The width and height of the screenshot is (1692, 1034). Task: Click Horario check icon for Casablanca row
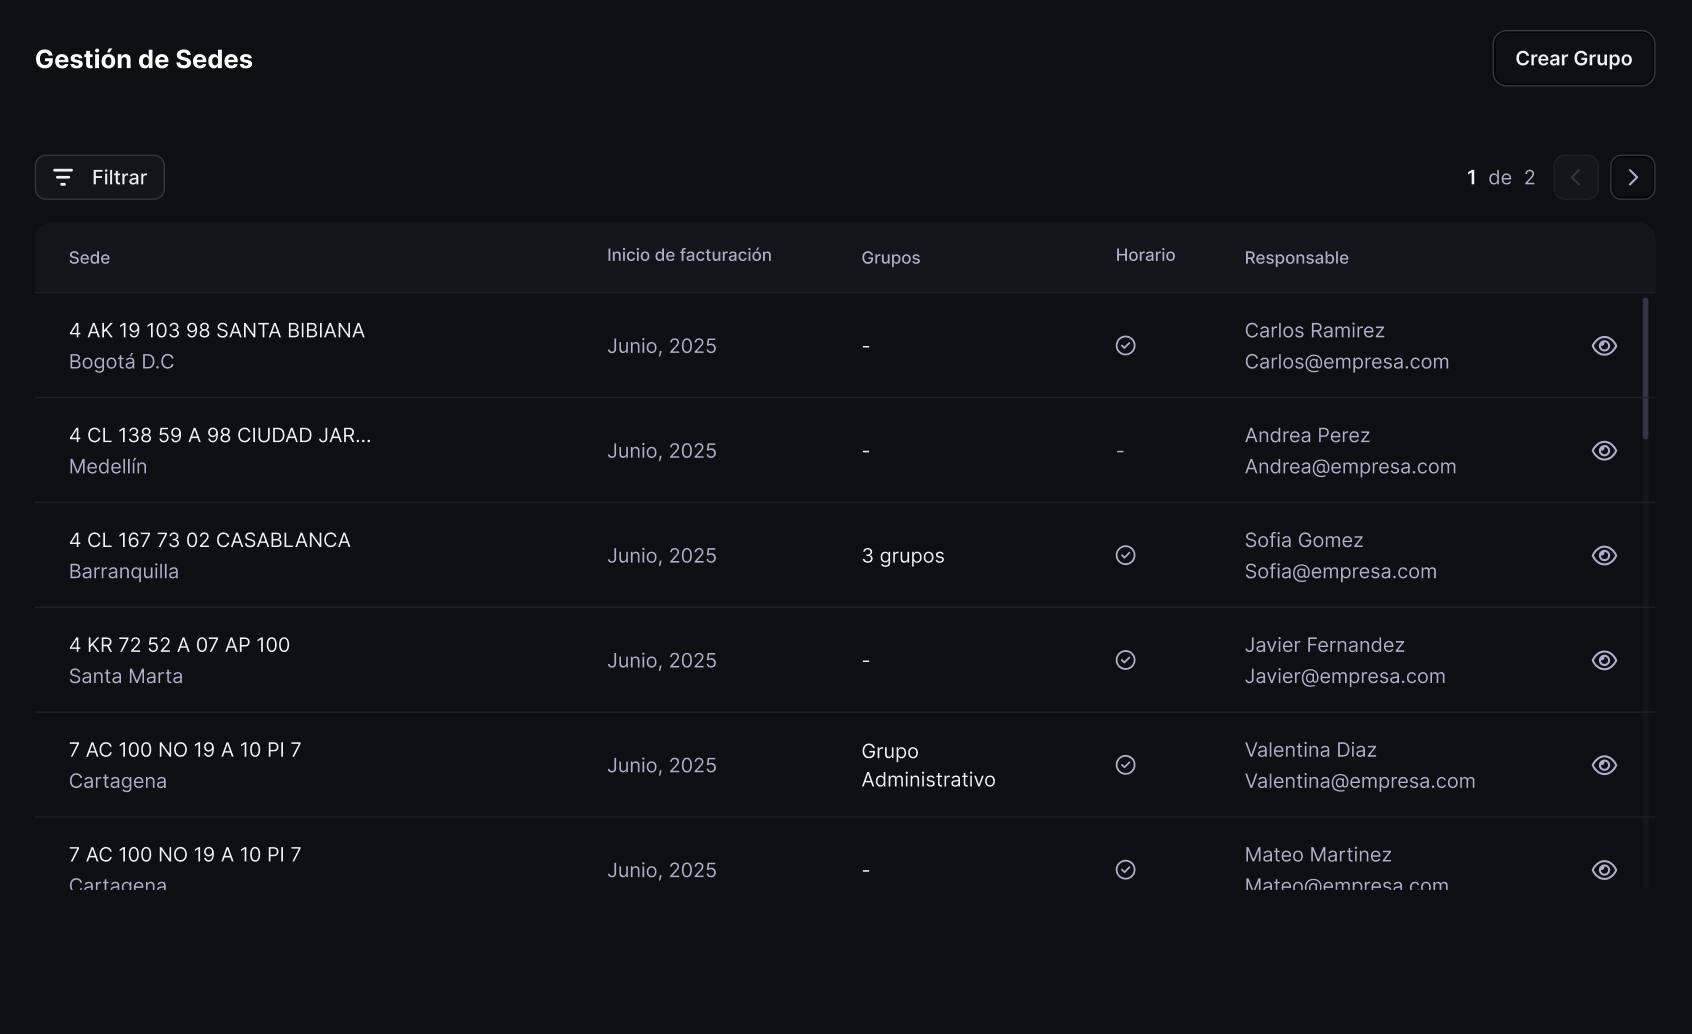tap(1125, 555)
